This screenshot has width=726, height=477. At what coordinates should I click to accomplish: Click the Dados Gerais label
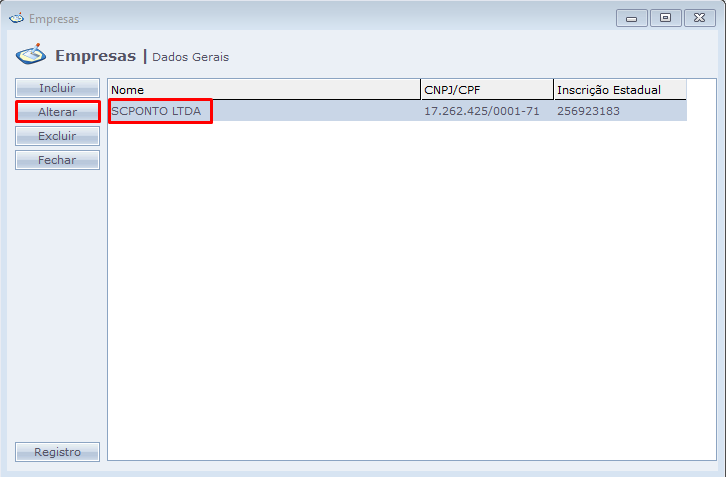pyautogui.click(x=190, y=57)
